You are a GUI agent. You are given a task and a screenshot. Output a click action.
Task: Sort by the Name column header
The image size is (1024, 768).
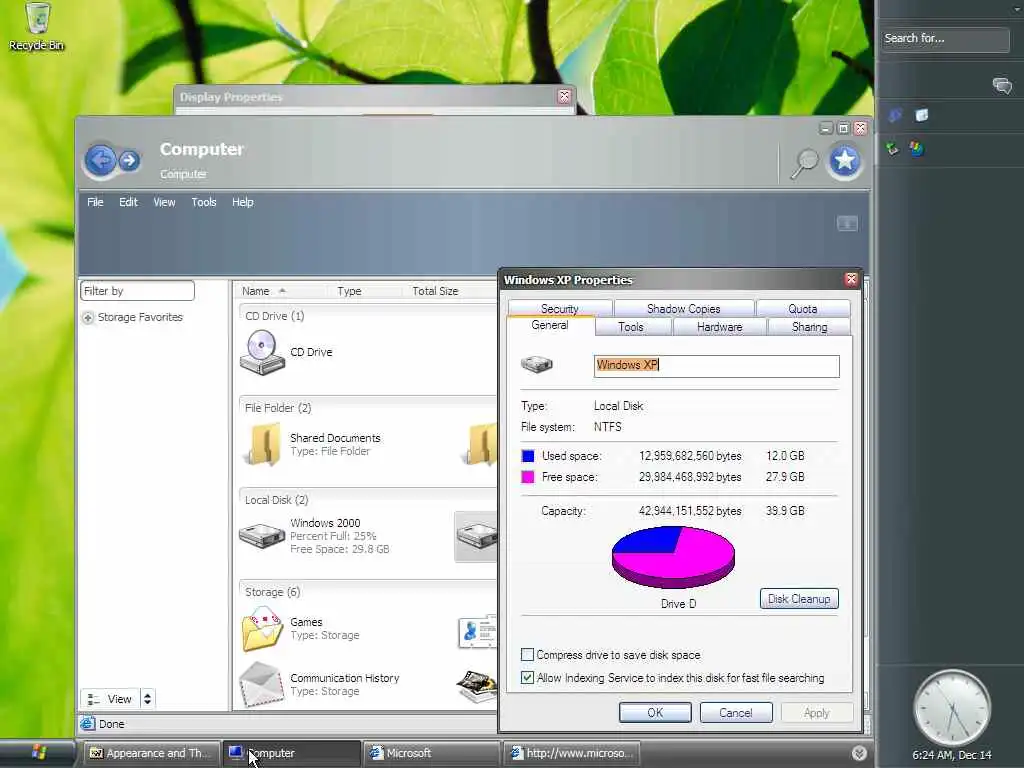[255, 291]
